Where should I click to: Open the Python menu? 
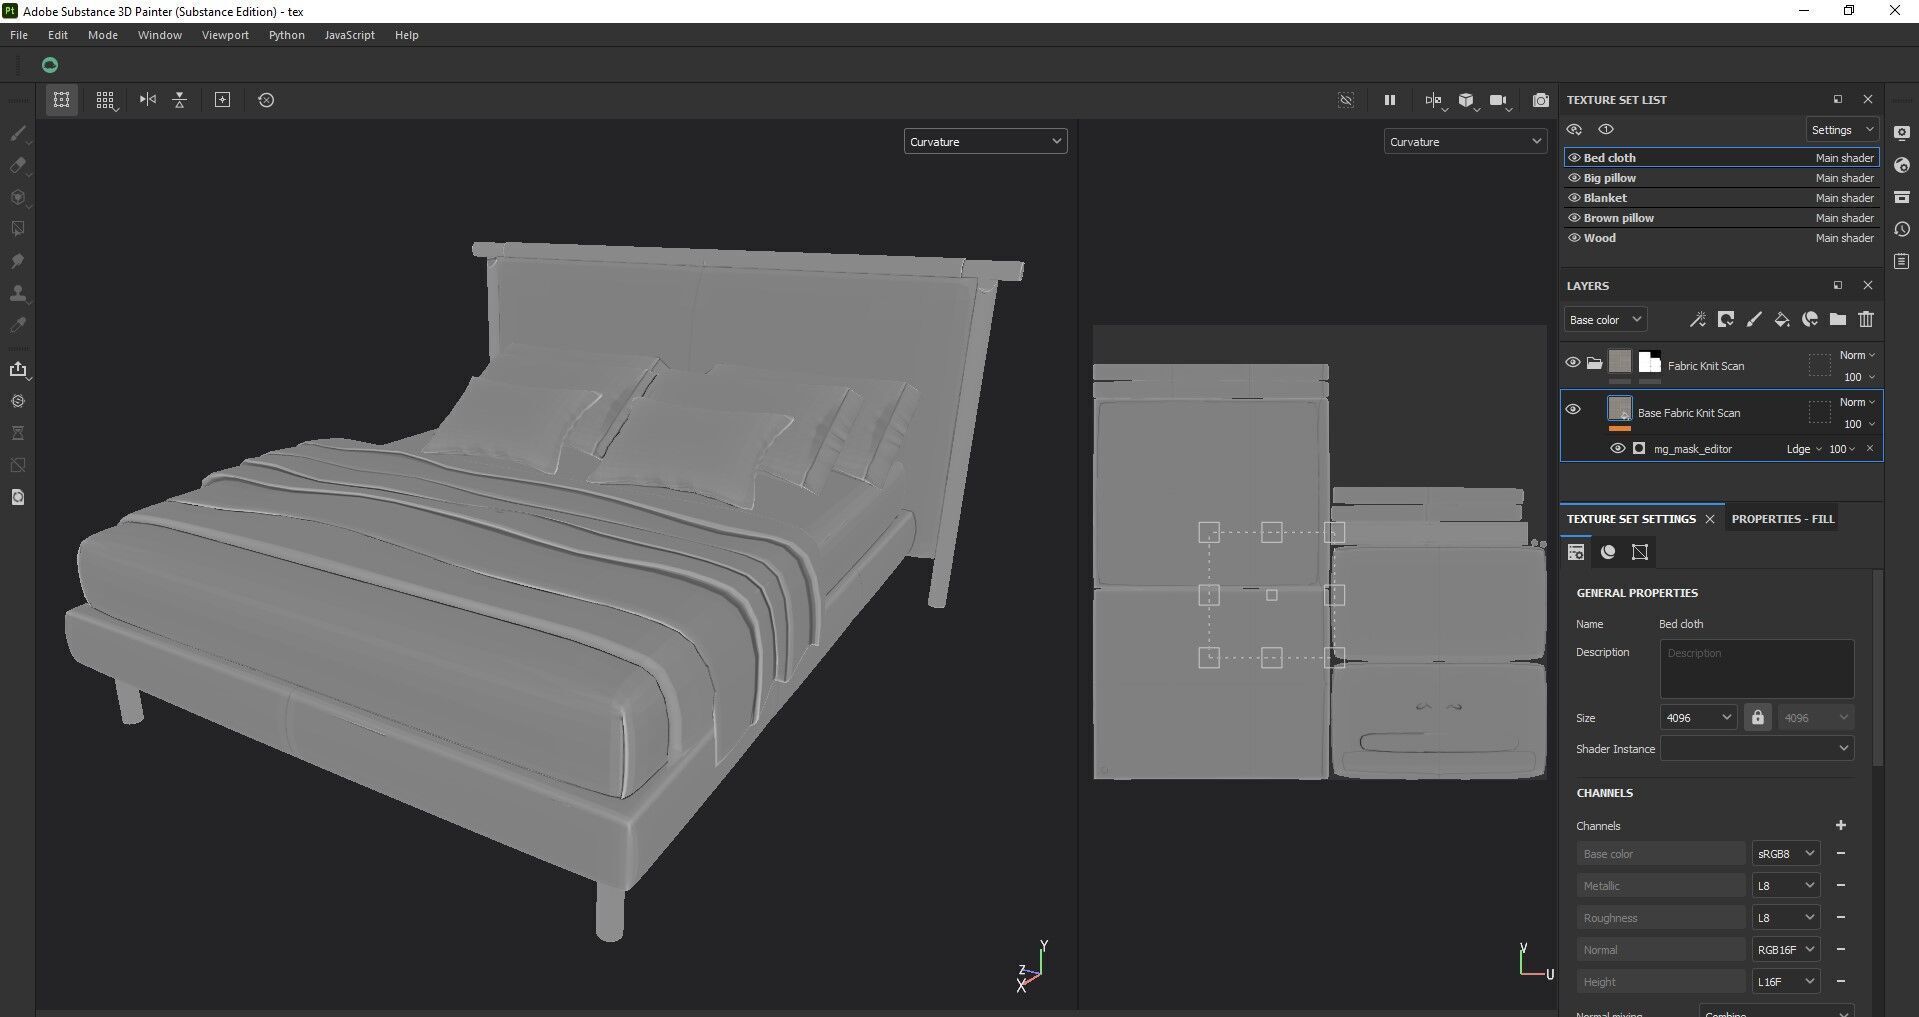[287, 35]
